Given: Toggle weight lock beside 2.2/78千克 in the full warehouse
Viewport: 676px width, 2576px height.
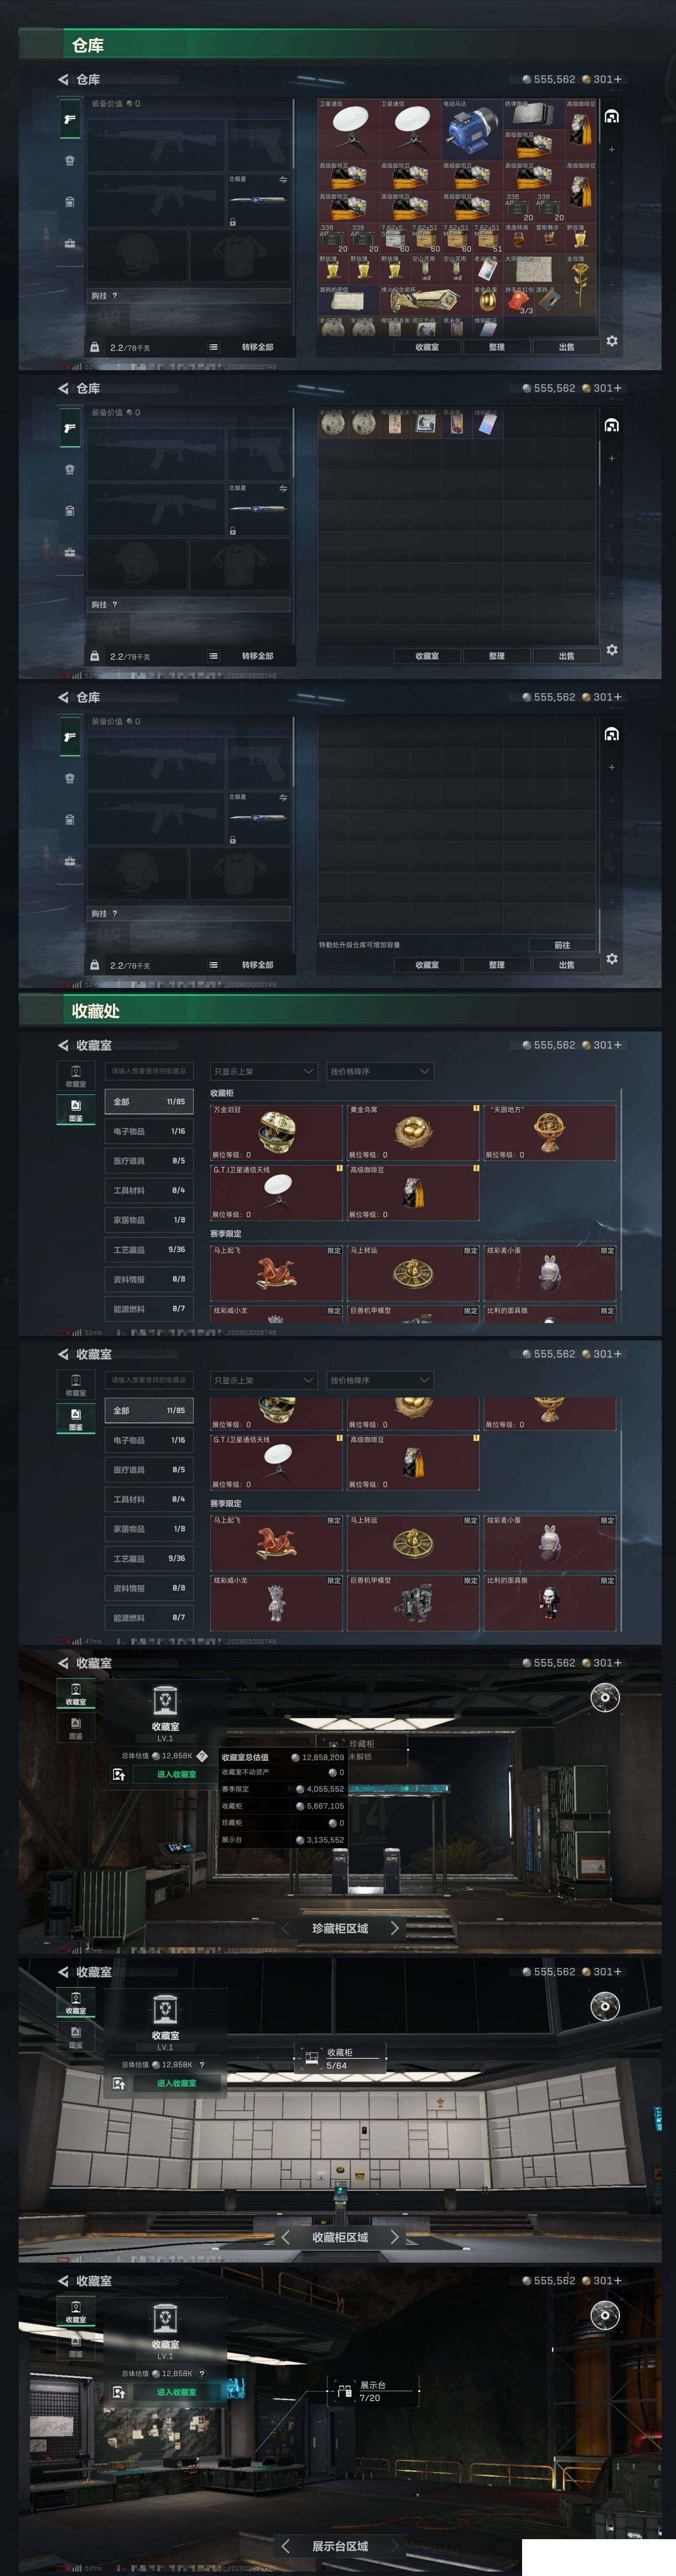Looking at the screenshot, I should (x=95, y=347).
